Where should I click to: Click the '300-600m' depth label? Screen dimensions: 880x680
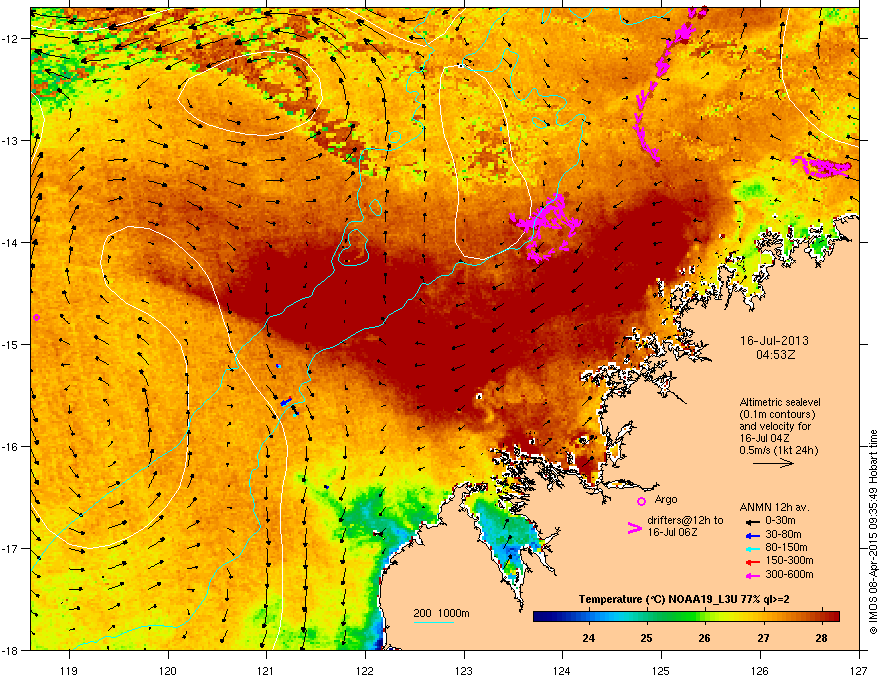pyautogui.click(x=790, y=575)
